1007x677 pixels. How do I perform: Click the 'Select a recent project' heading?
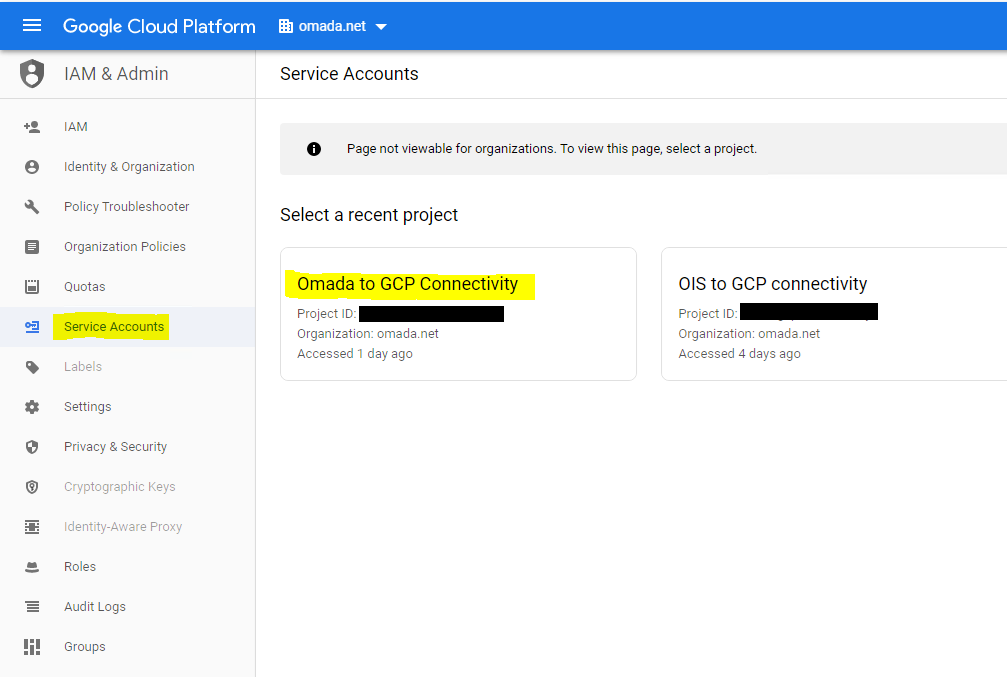point(369,215)
